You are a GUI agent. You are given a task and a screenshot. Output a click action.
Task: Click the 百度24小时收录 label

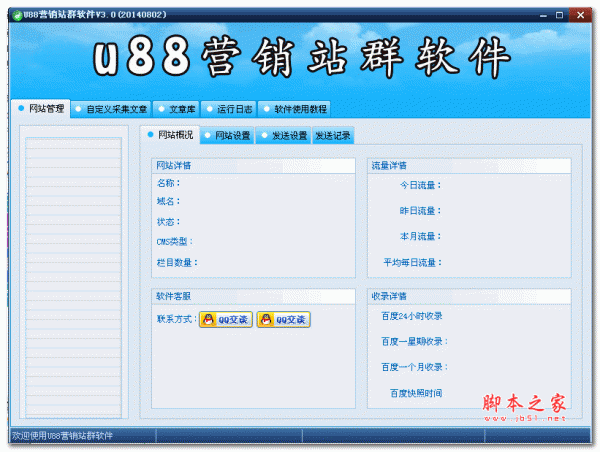pos(412,316)
